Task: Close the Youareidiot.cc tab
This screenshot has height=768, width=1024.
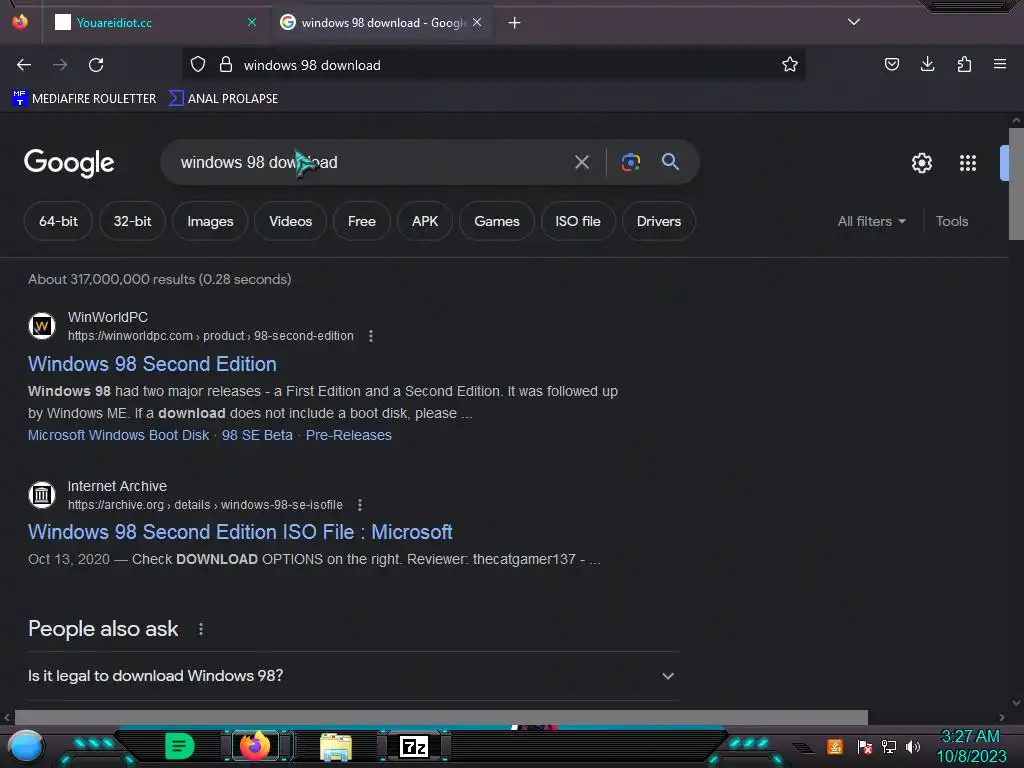Action: (x=251, y=22)
